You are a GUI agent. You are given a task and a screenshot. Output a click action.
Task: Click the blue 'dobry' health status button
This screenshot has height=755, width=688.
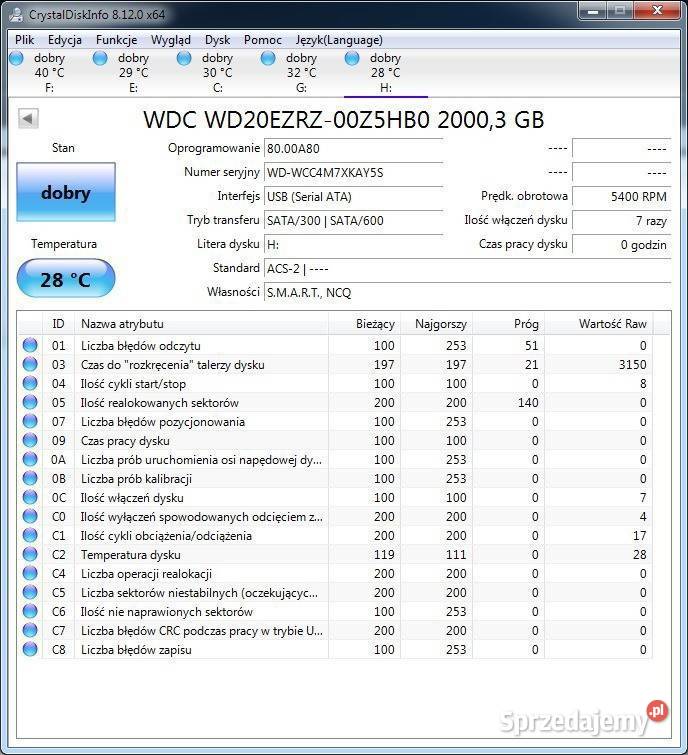pyautogui.click(x=66, y=192)
